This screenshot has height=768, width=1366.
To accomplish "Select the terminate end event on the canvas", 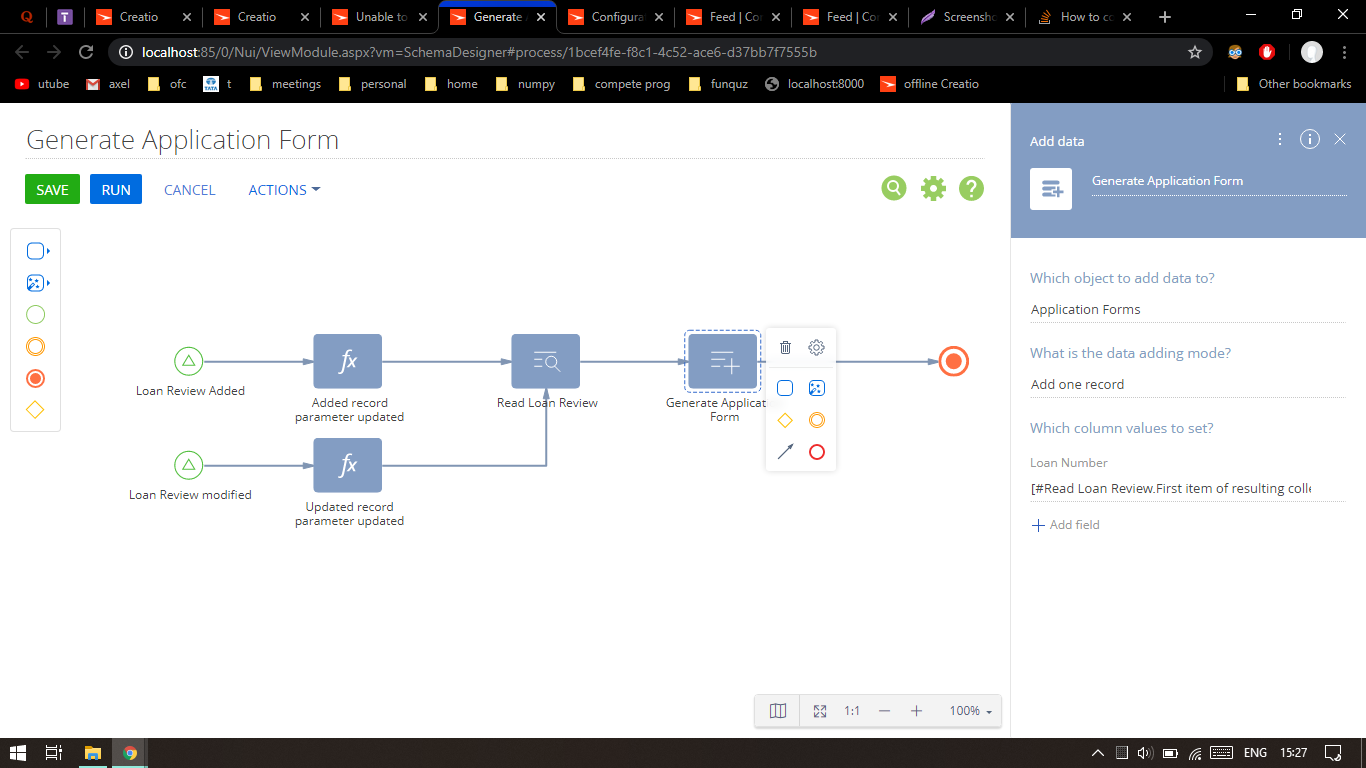I will (x=954, y=361).
